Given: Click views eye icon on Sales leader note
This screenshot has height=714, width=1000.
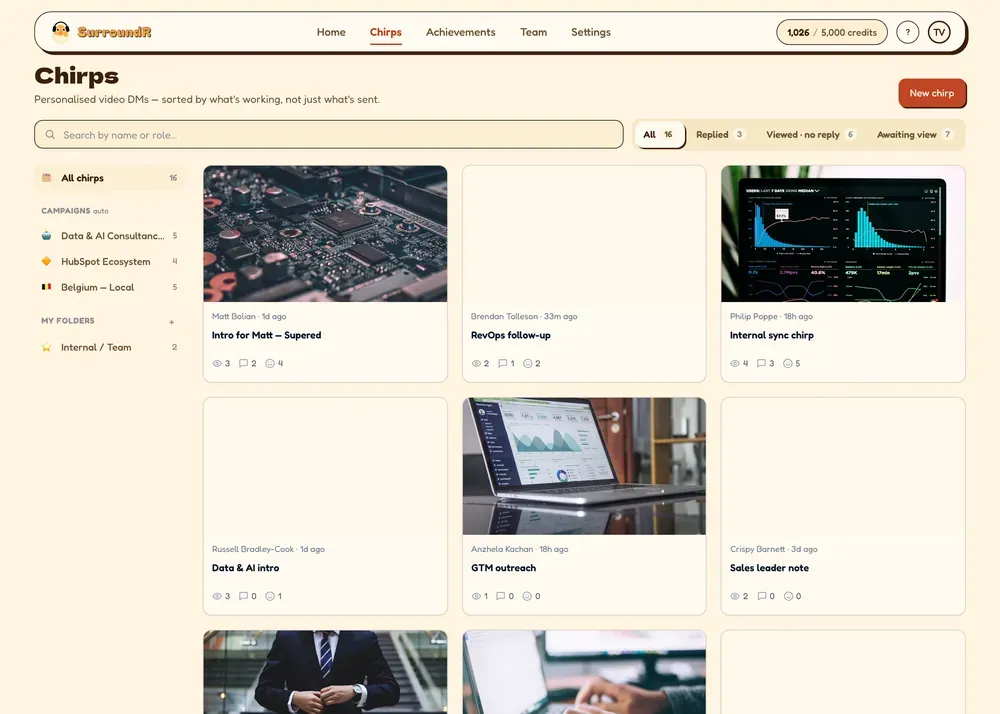Looking at the screenshot, I should (735, 596).
